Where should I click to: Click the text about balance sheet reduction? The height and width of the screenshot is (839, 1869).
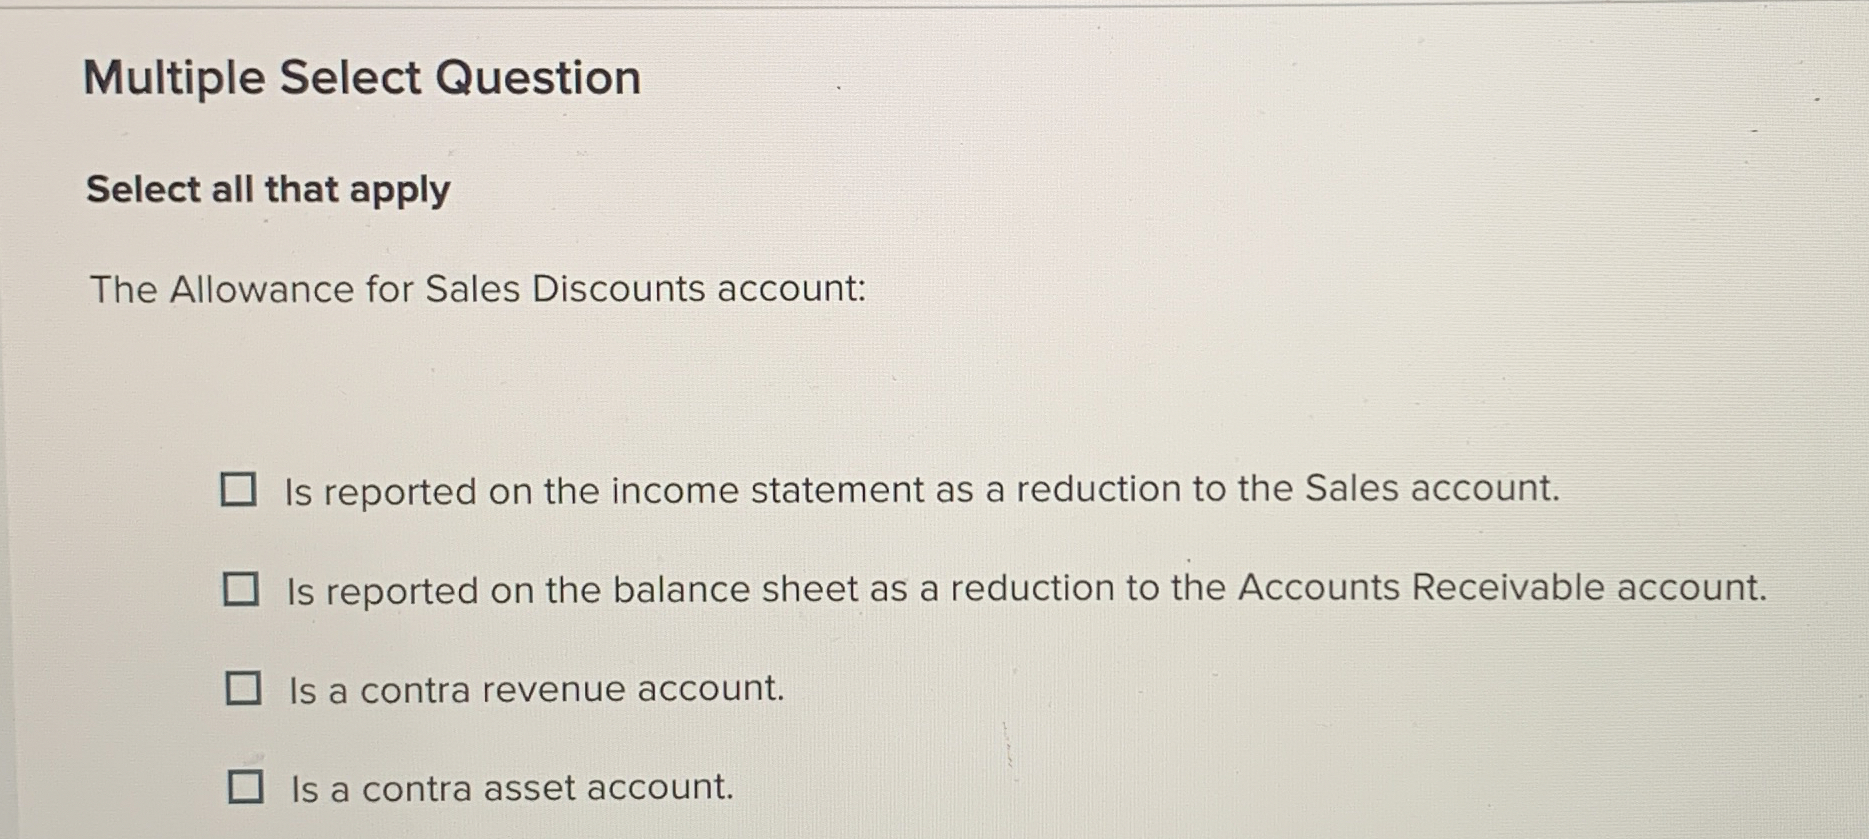click(1025, 589)
